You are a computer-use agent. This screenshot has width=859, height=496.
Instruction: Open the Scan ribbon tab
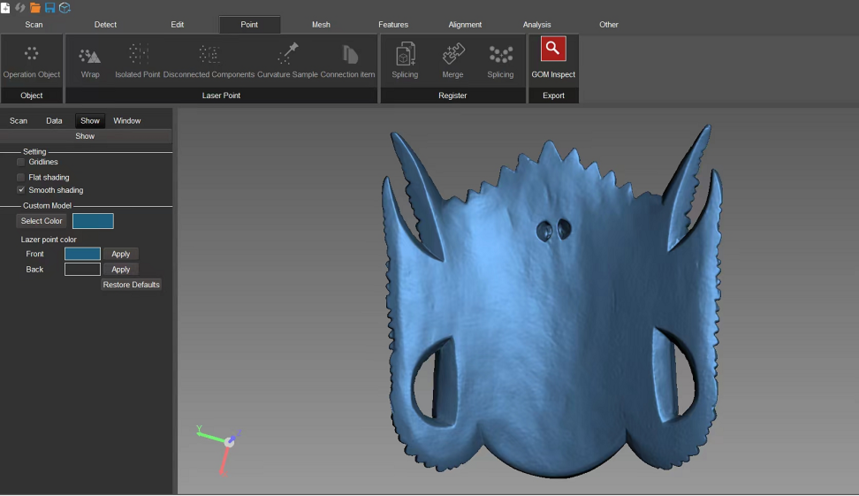[x=34, y=25]
